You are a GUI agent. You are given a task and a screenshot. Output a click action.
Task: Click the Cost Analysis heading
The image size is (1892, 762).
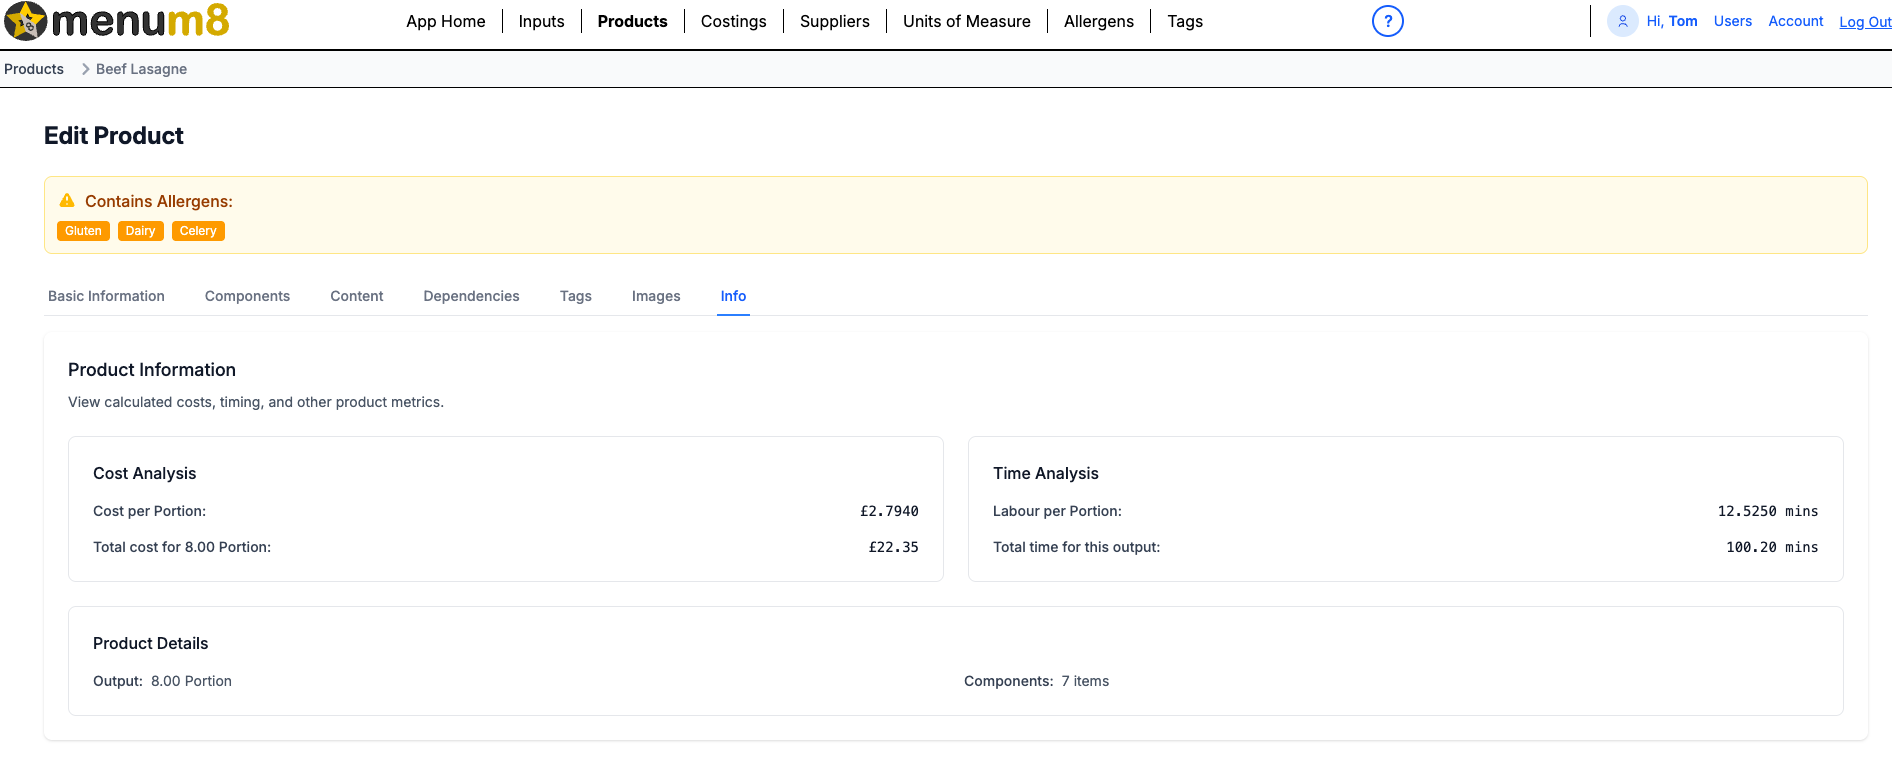click(144, 473)
